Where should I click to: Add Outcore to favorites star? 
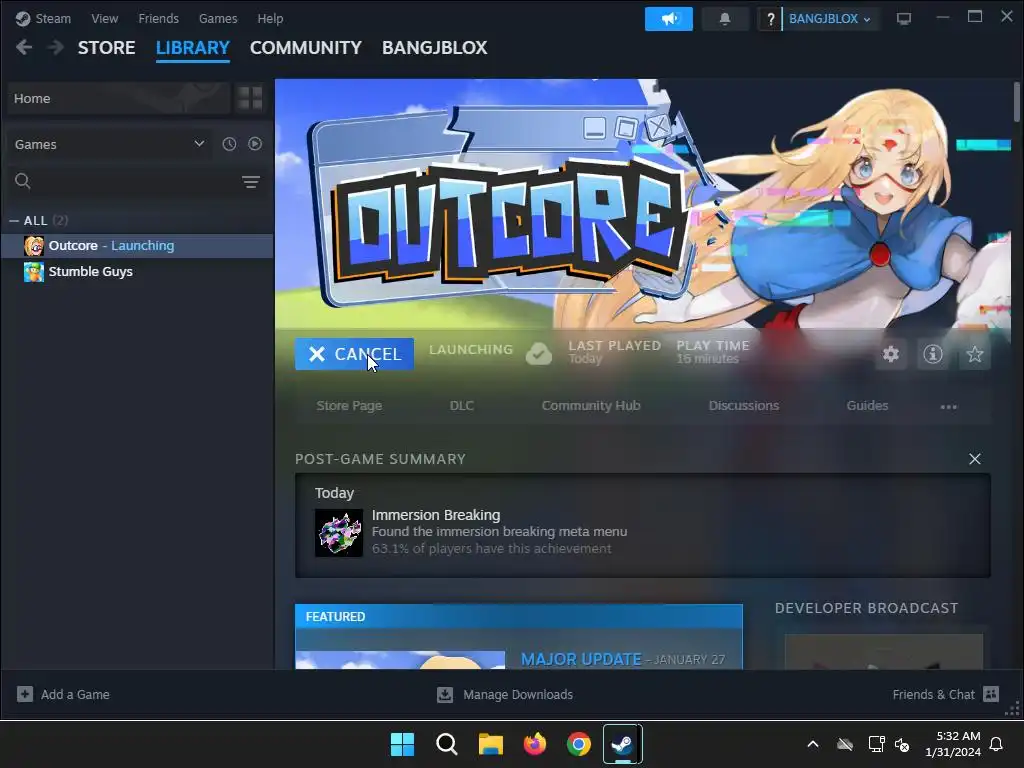pos(974,354)
